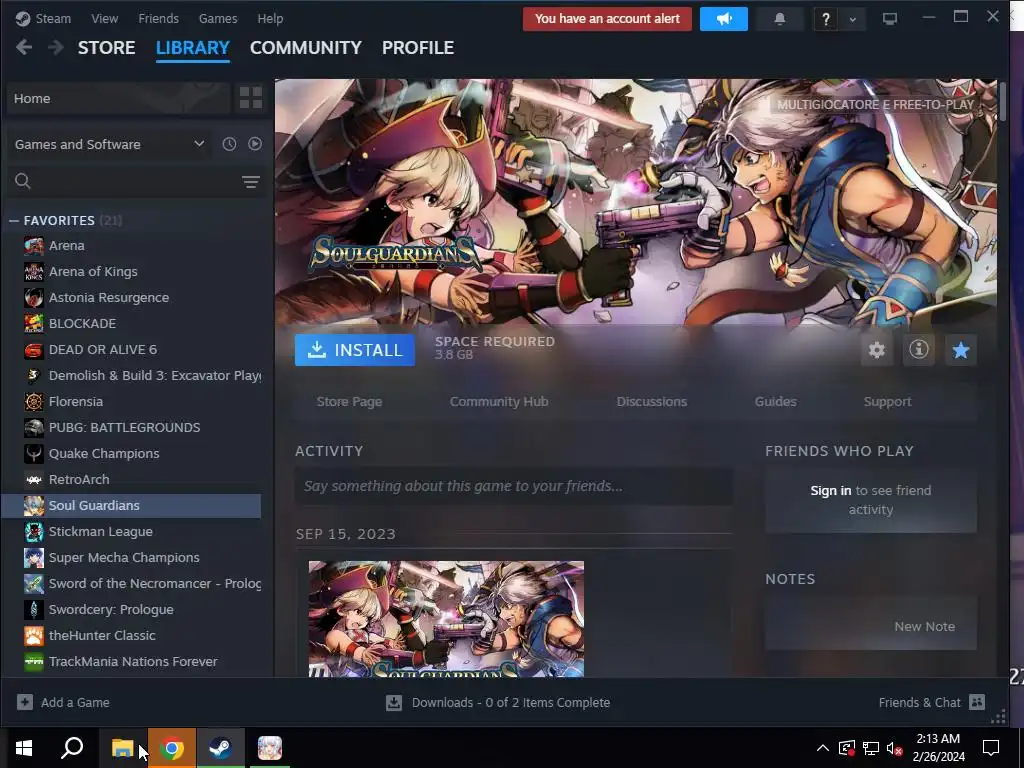Show the game information icon
The width and height of the screenshot is (1024, 768).
click(919, 350)
